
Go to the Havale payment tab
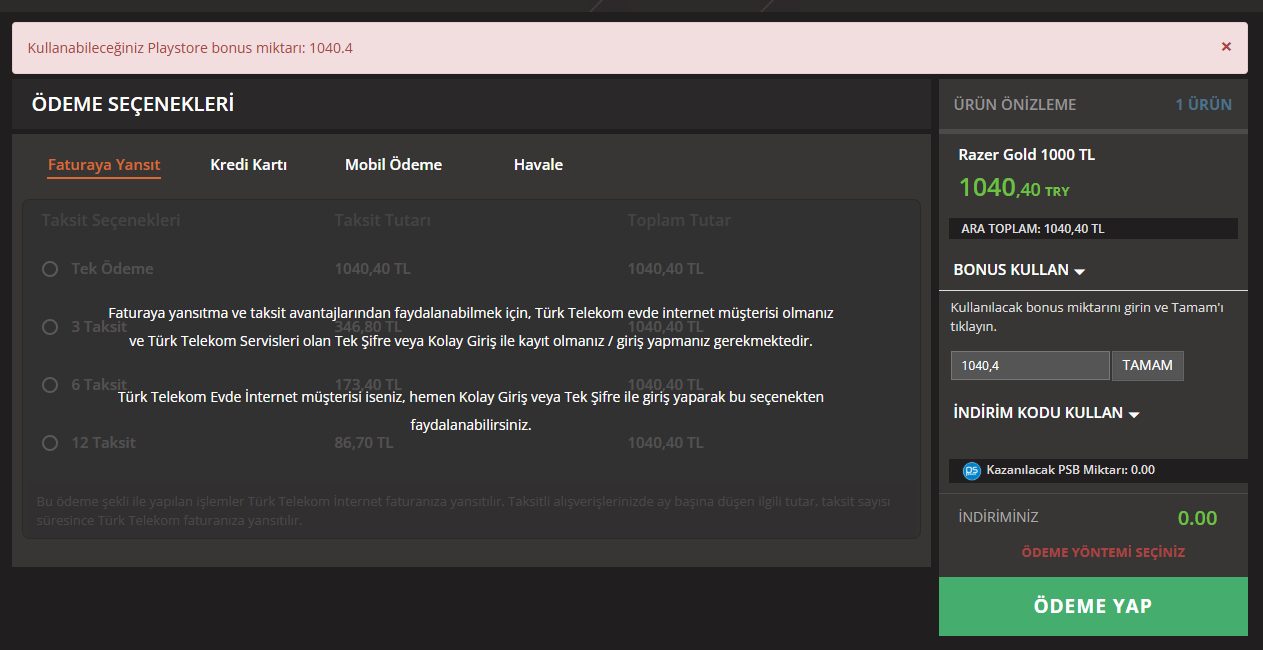click(x=538, y=165)
